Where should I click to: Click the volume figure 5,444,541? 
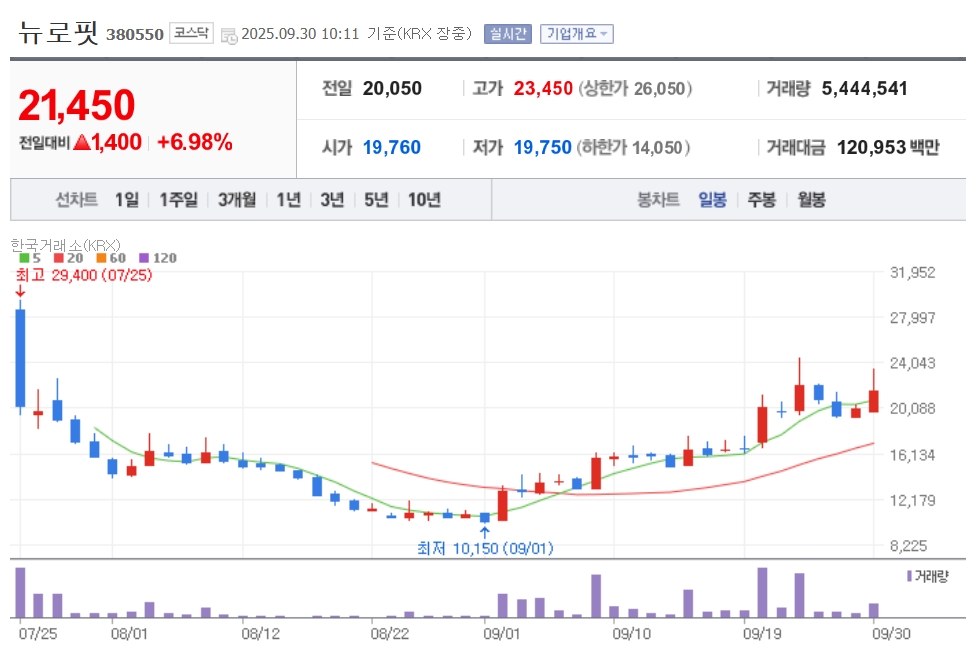coord(864,89)
